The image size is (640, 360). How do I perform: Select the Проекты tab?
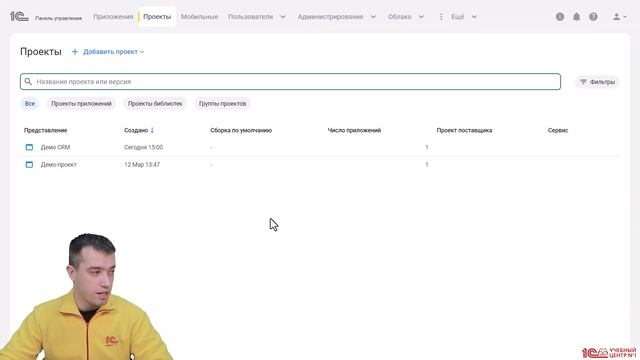pos(157,17)
